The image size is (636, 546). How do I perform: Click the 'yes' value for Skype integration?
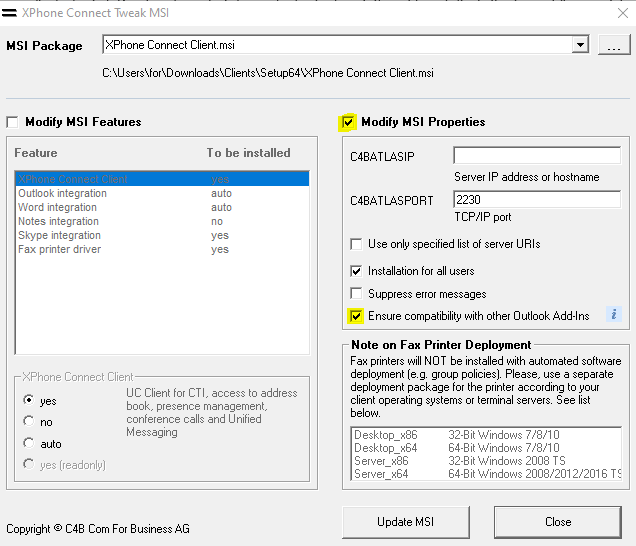220,236
